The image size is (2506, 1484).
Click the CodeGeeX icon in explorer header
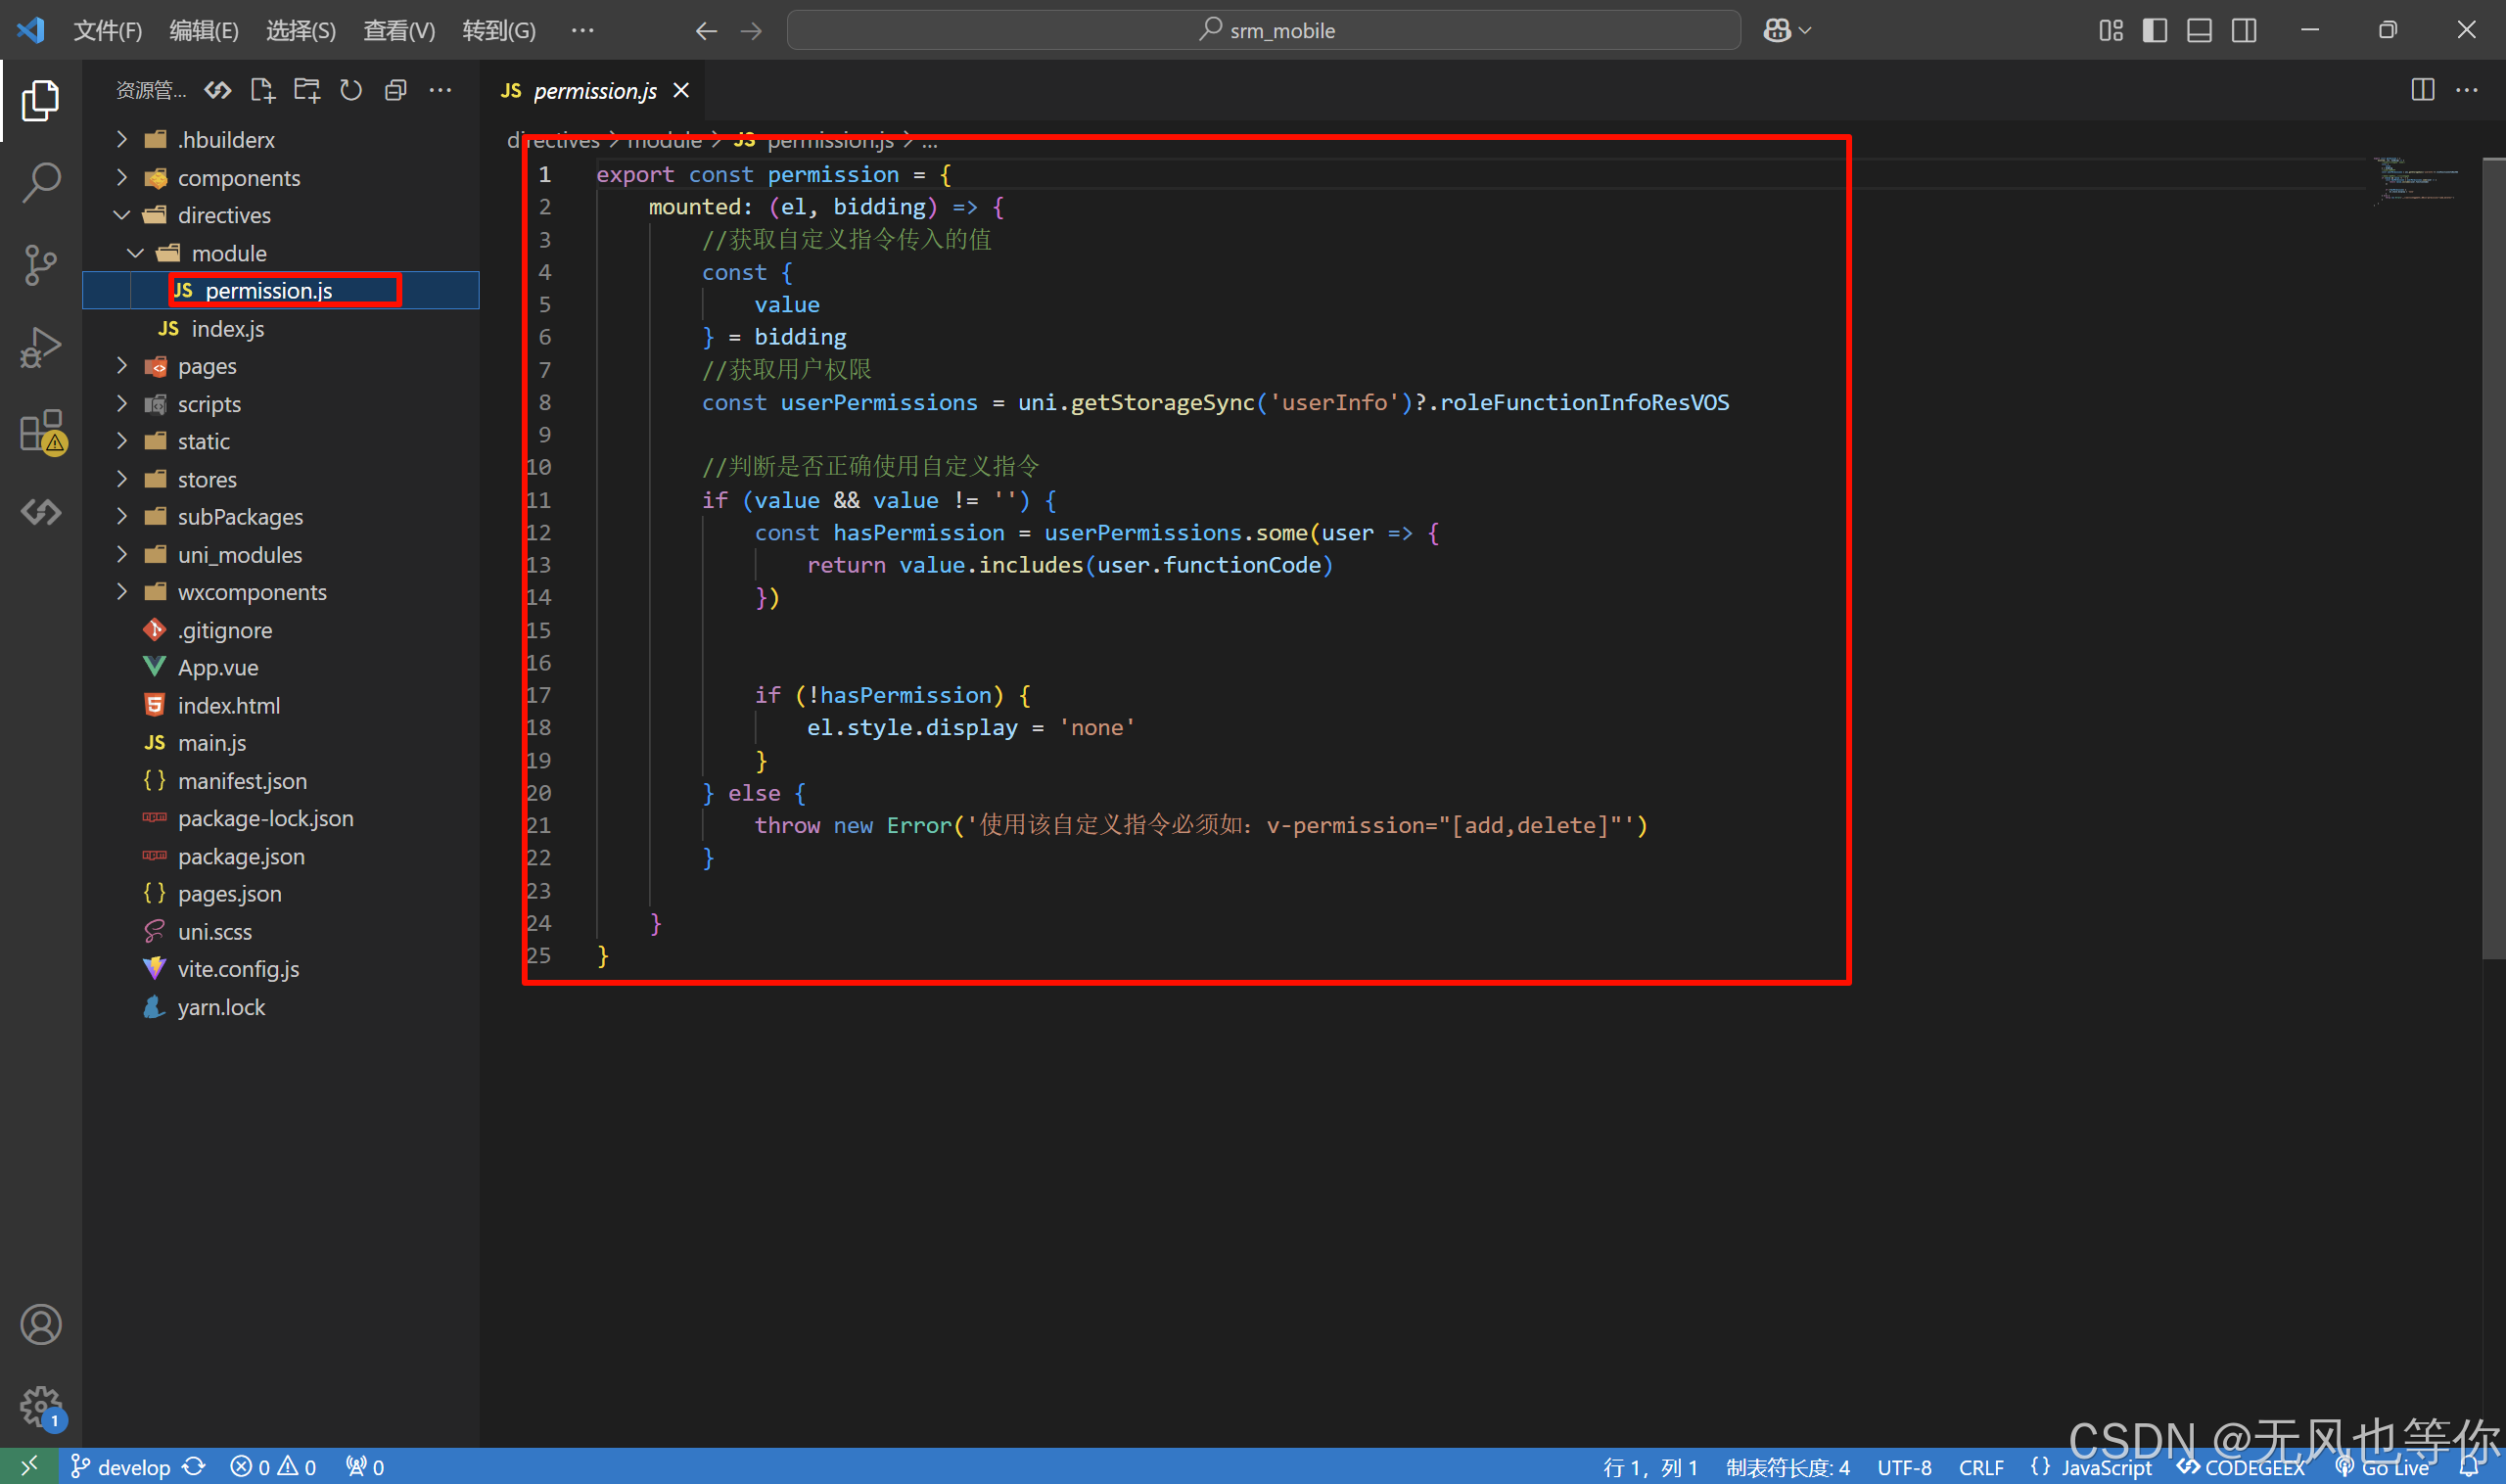tap(218, 90)
